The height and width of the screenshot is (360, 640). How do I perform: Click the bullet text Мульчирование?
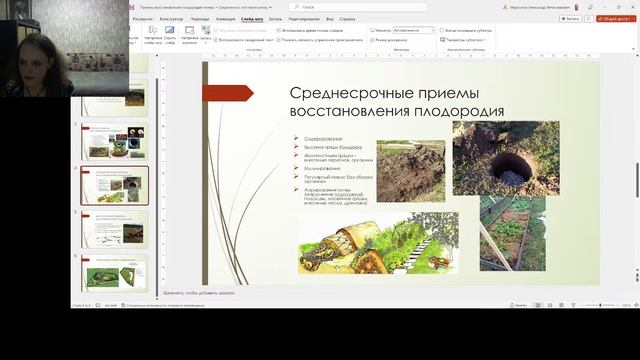click(322, 168)
